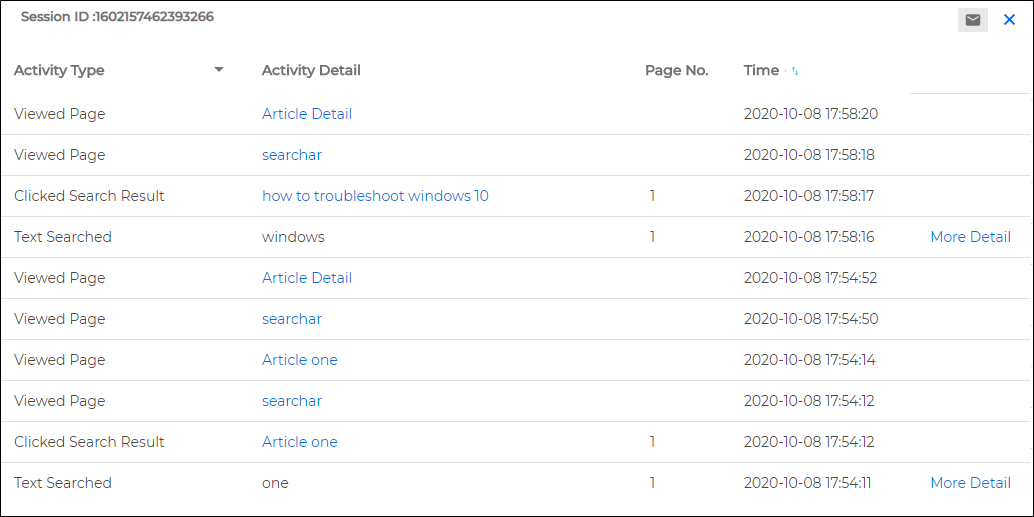Open Article one in Viewed Page row
The image size is (1034, 517).
(299, 359)
